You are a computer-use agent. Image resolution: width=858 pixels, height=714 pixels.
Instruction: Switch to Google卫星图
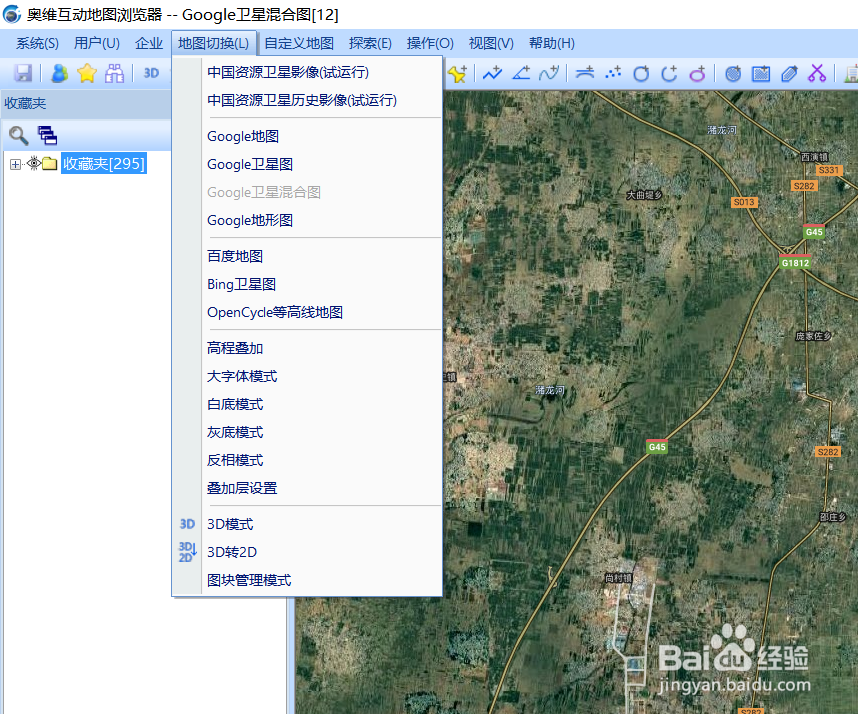(322, 164)
